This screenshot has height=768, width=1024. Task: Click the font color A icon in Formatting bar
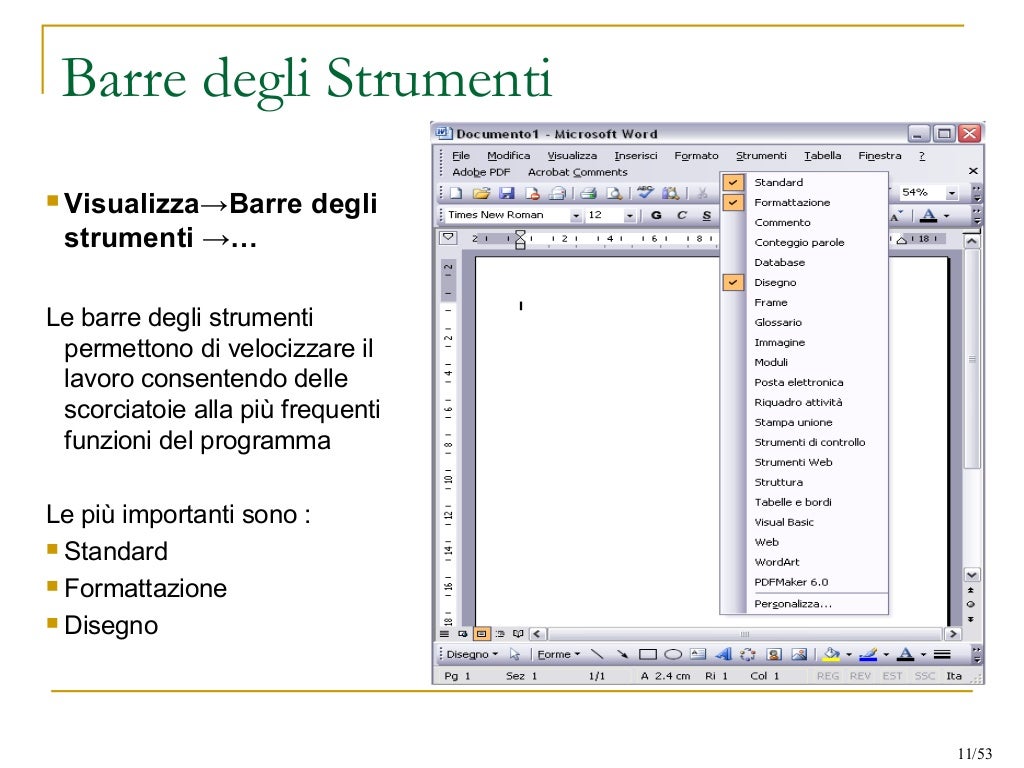(929, 215)
